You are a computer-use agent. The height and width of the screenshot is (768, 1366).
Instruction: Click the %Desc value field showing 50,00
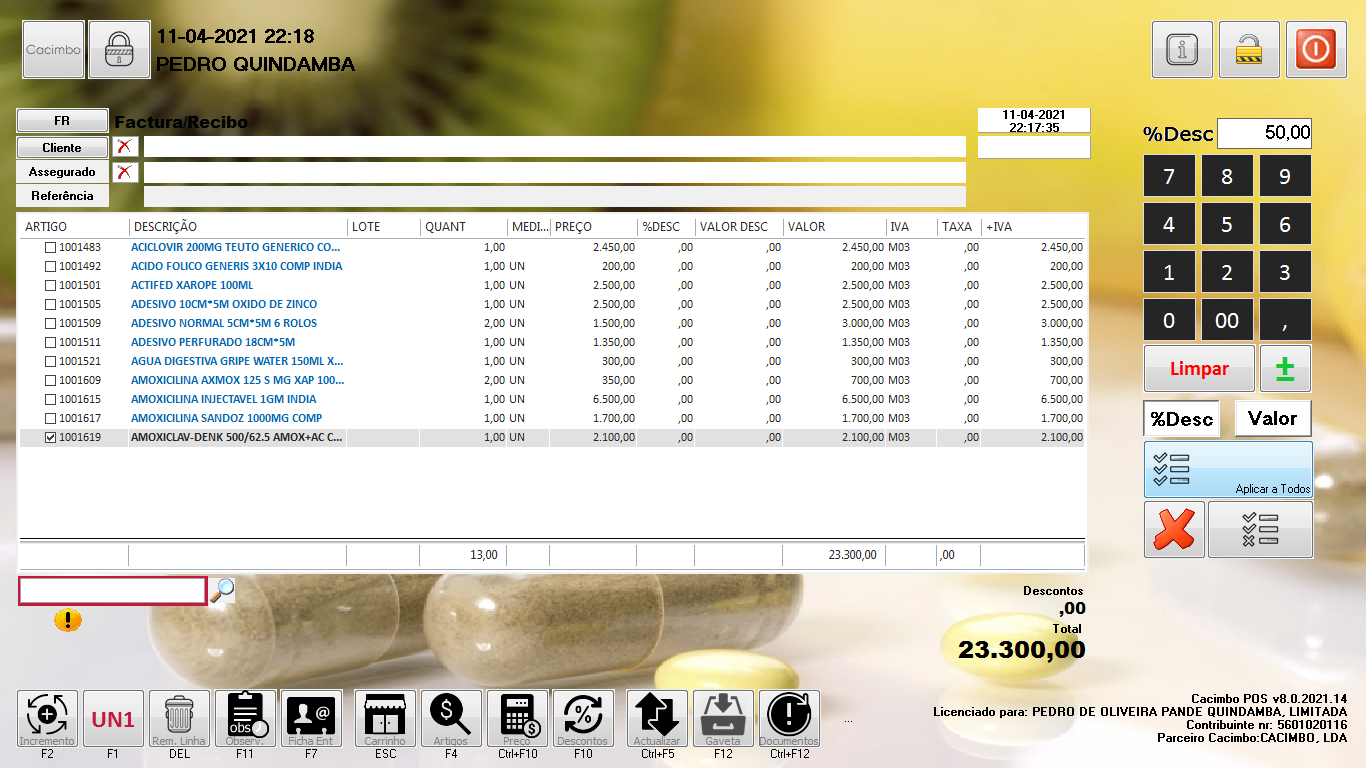click(1264, 133)
